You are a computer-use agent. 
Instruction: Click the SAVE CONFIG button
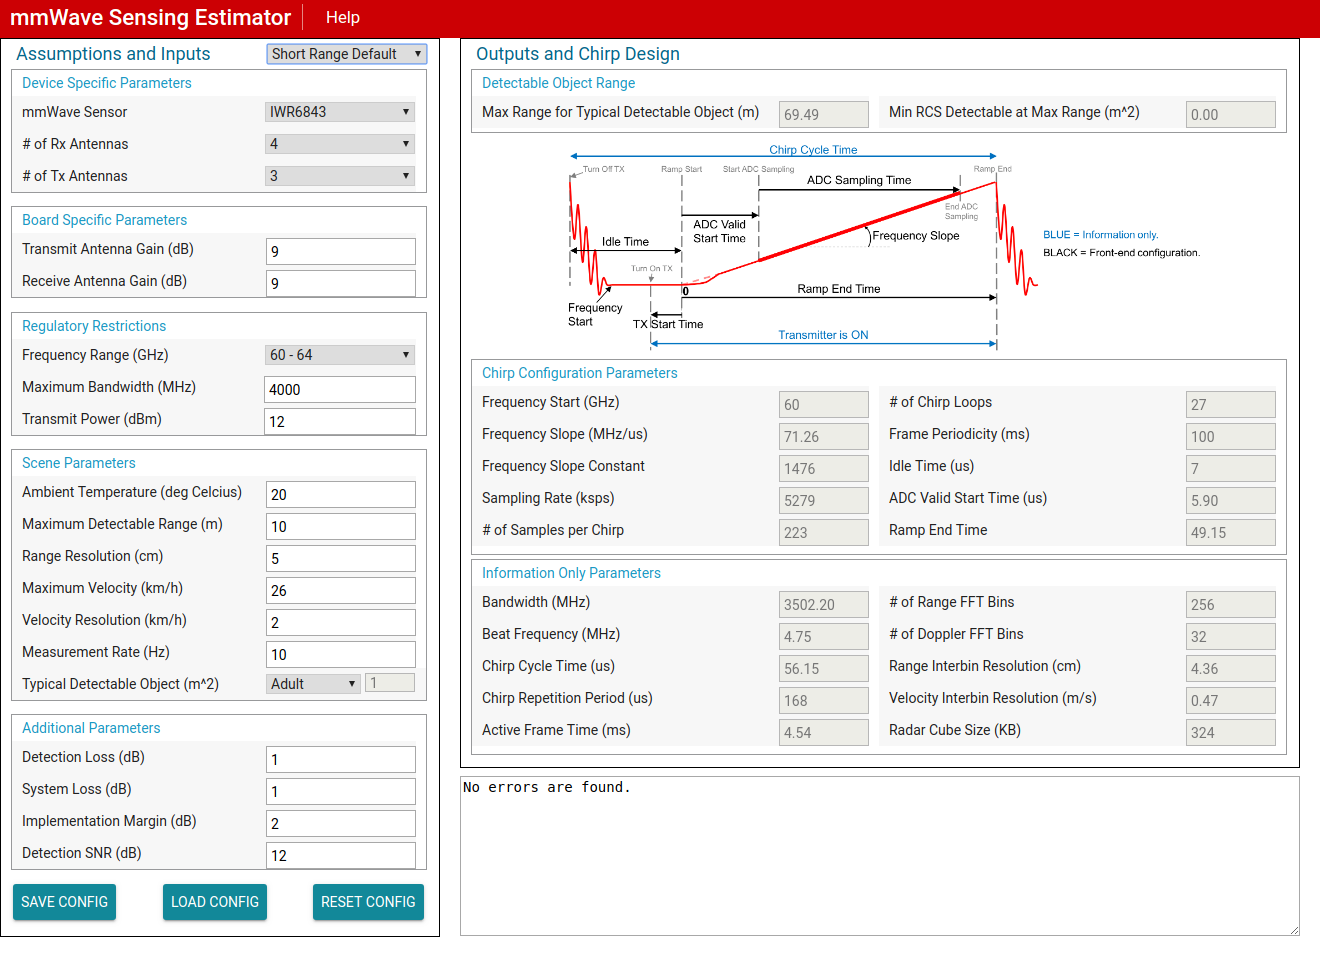[x=64, y=901]
